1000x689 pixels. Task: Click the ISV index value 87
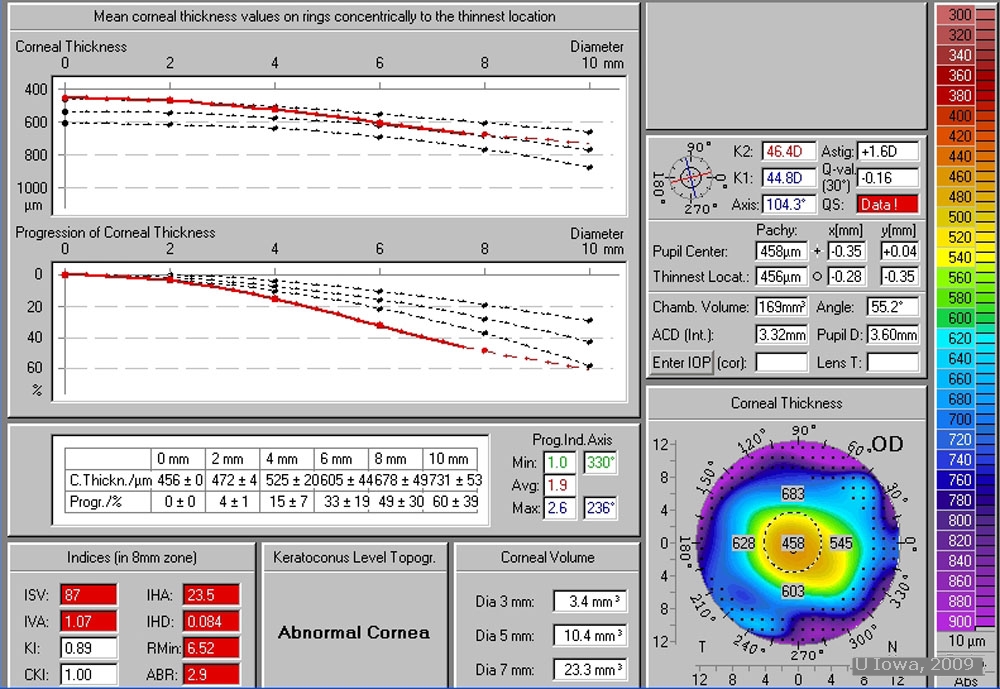pyautogui.click(x=88, y=595)
